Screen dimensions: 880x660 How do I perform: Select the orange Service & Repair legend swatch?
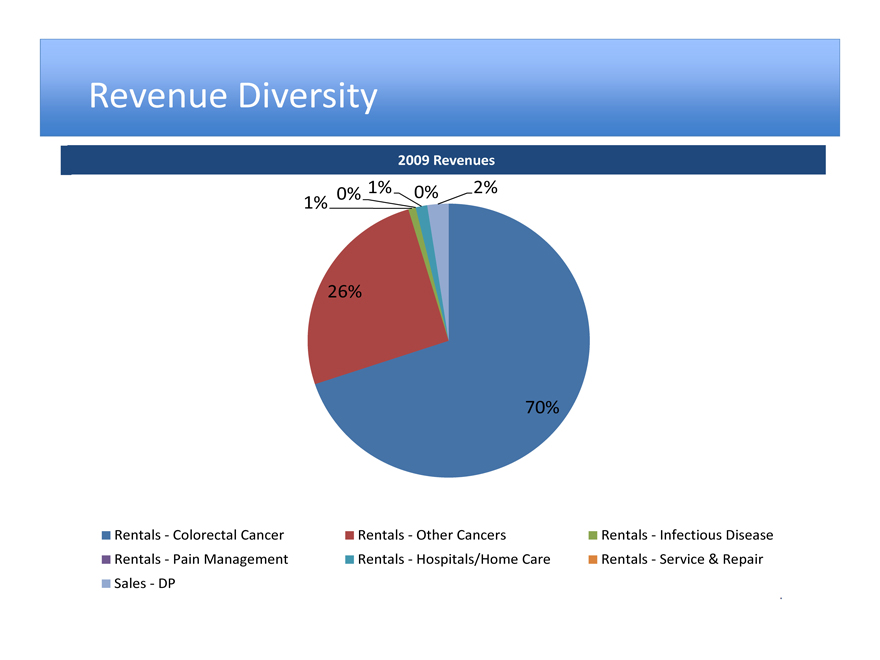pyautogui.click(x=593, y=559)
